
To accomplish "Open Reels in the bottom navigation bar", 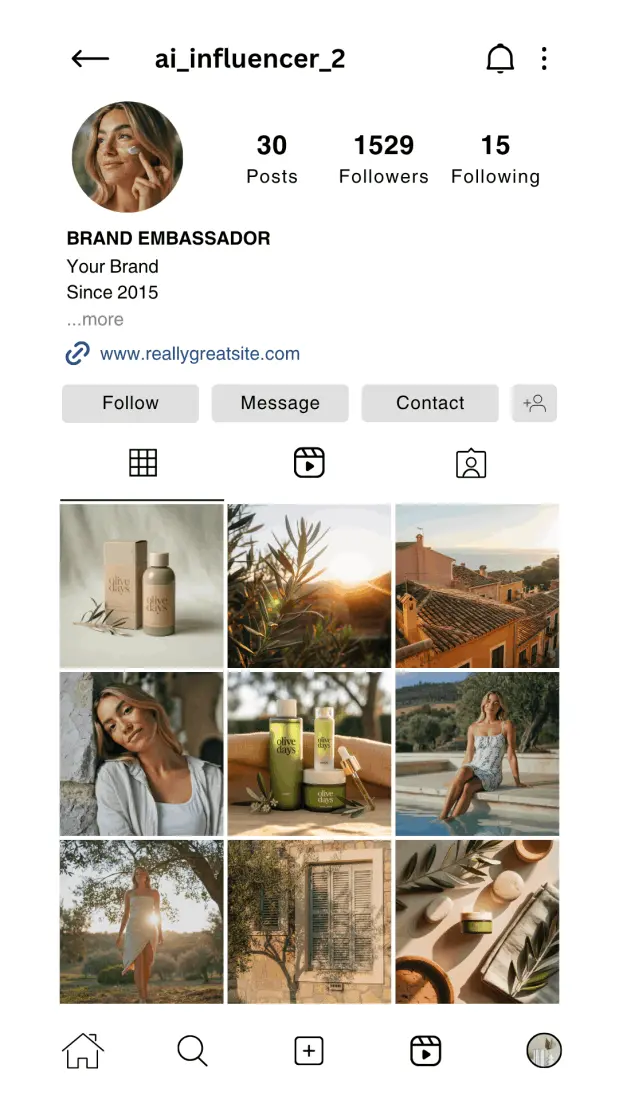I will pyautogui.click(x=425, y=1051).
